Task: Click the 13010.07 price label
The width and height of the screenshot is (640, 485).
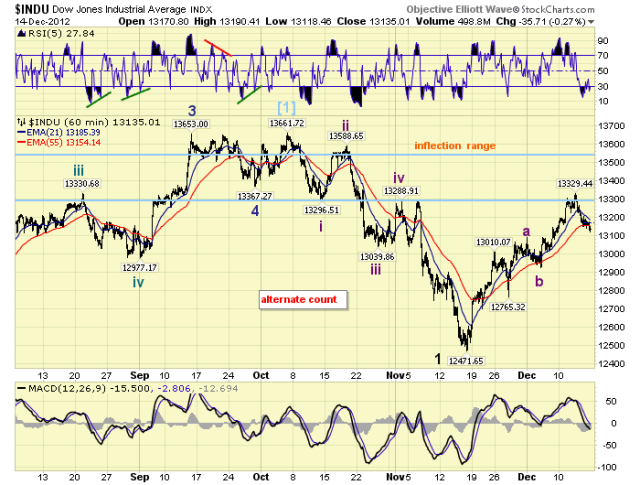Action: [x=493, y=242]
